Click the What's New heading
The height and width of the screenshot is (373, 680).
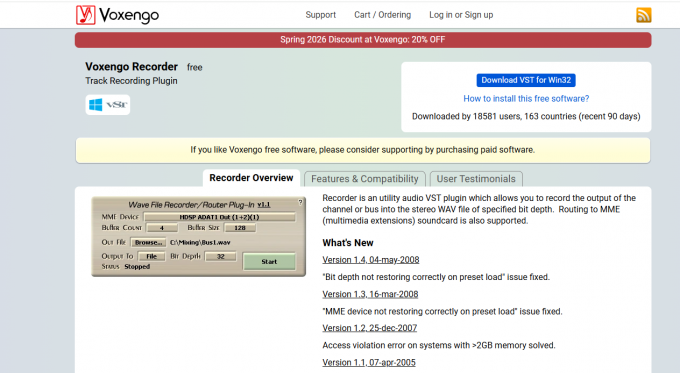[x=348, y=243]
